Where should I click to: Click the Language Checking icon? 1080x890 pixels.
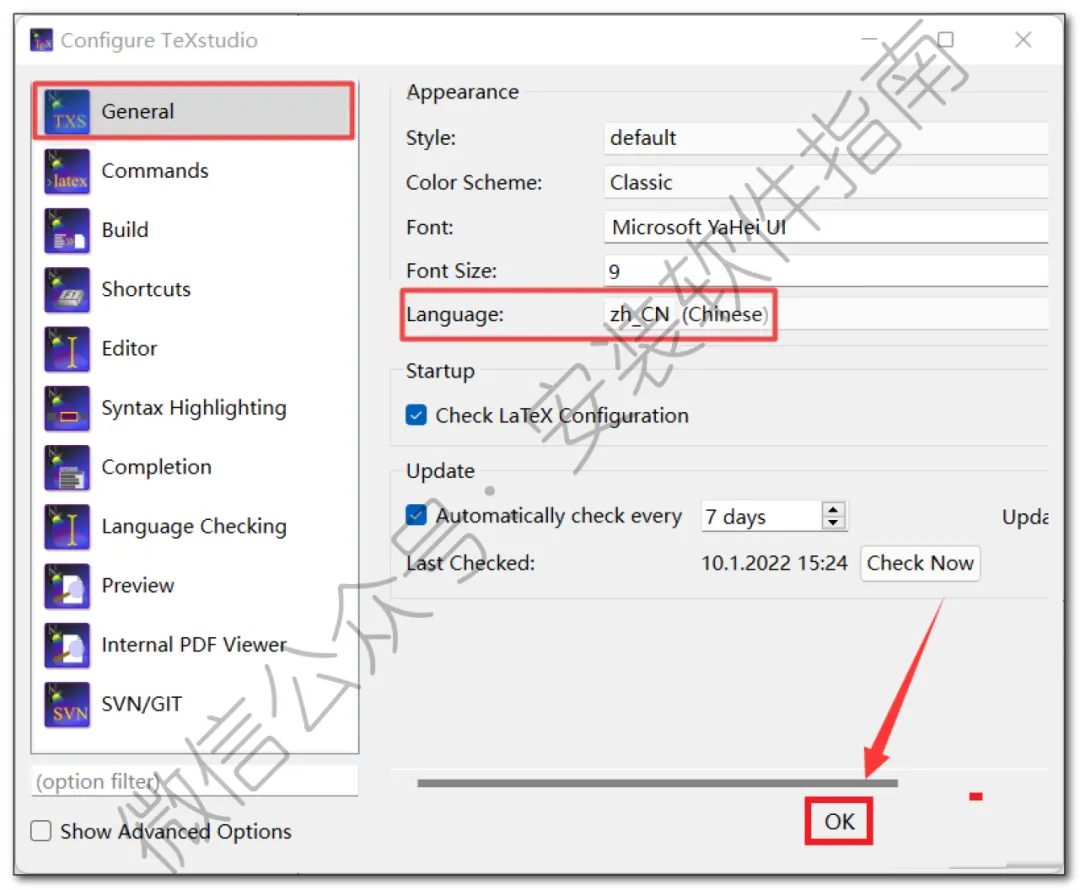pos(67,526)
